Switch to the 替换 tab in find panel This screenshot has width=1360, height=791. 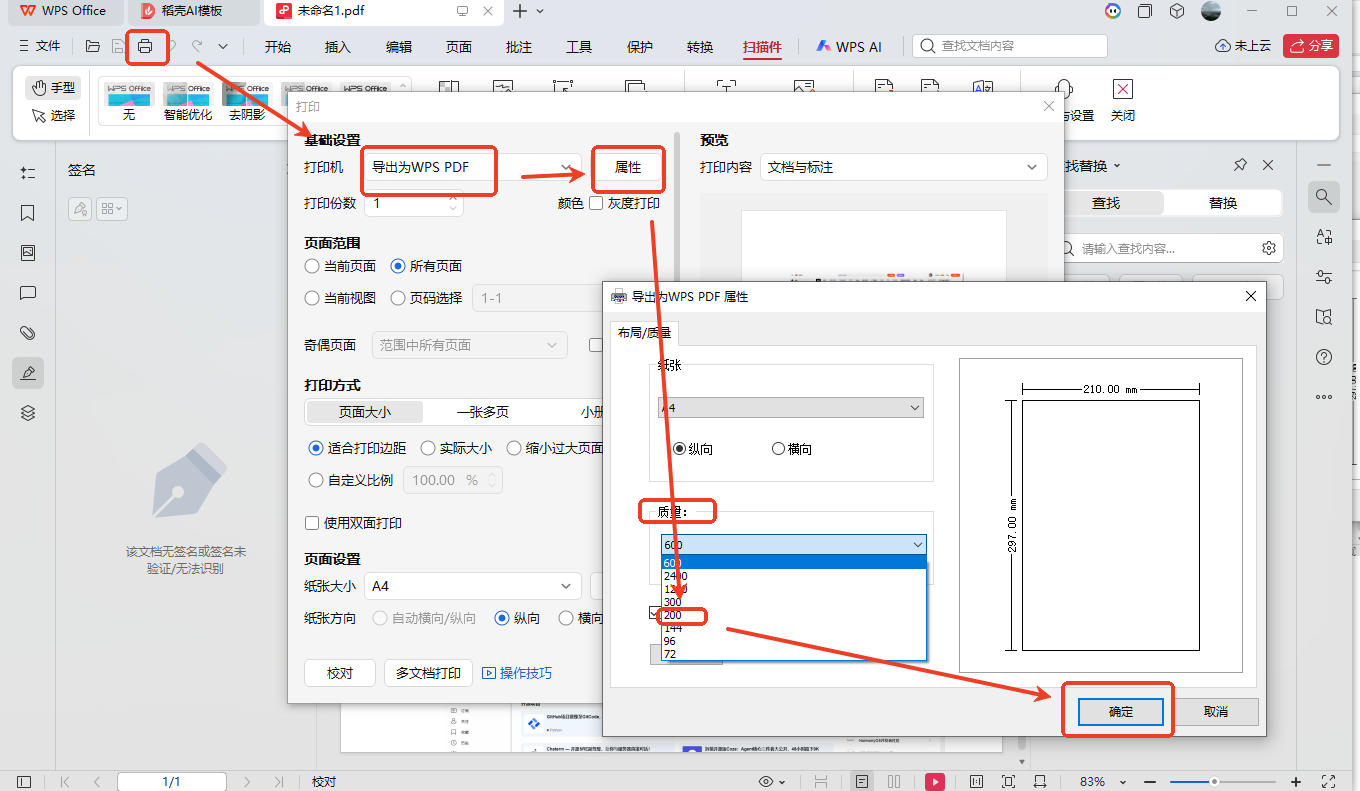pos(1223,203)
